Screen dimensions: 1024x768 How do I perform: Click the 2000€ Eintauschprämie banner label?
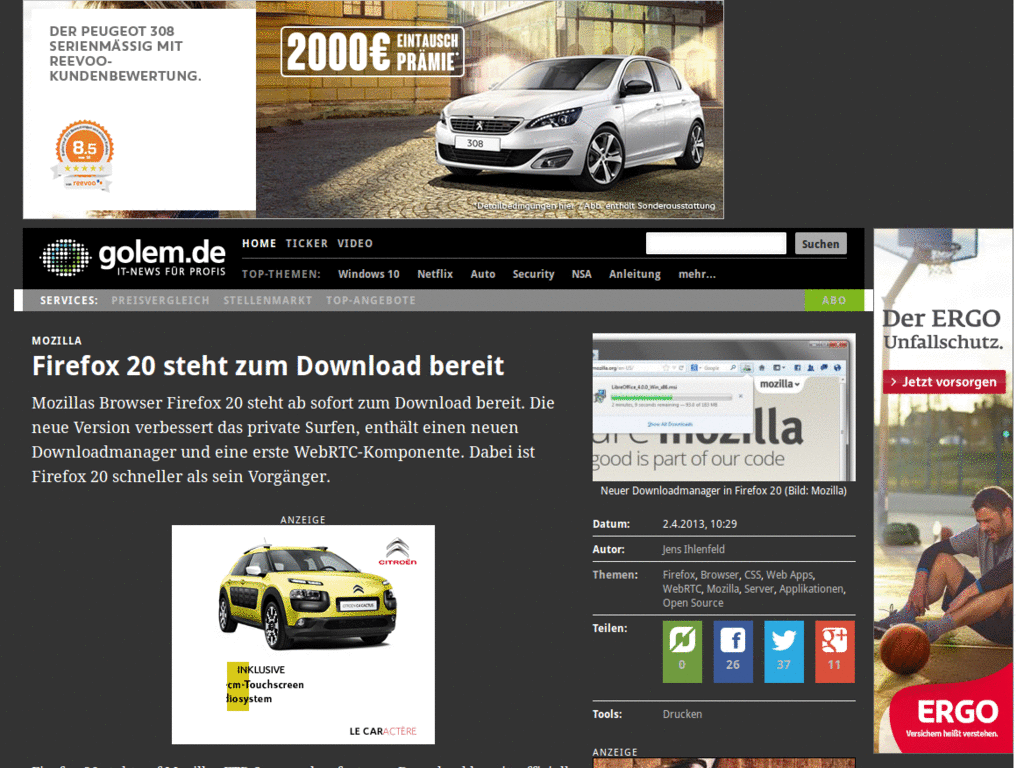tap(372, 52)
